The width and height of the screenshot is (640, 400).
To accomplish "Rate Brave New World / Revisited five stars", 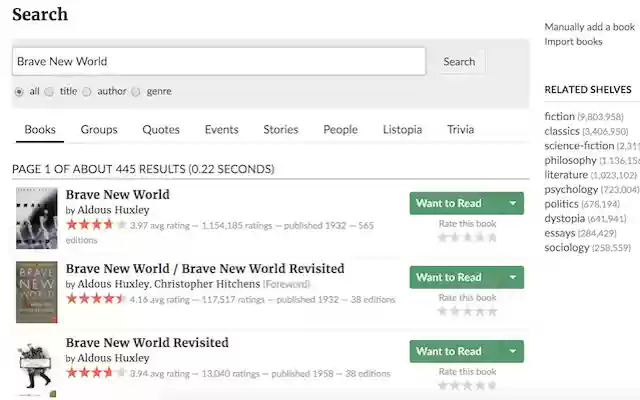I will (x=492, y=311).
